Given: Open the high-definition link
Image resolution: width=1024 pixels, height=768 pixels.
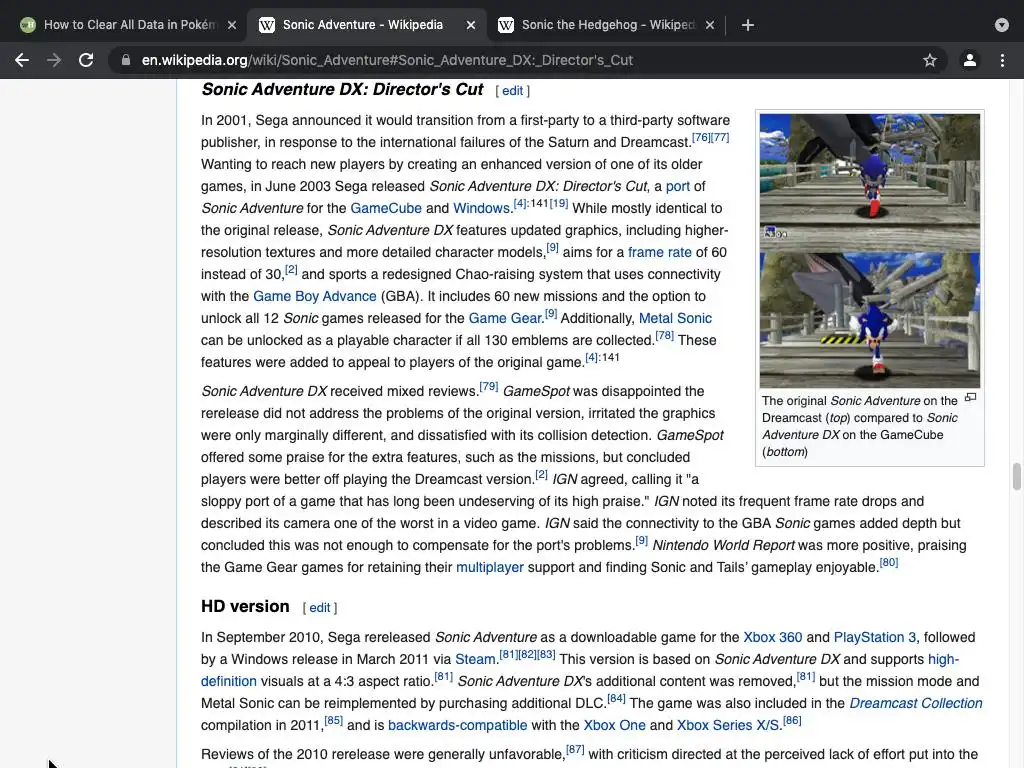Looking at the screenshot, I should point(943,660).
